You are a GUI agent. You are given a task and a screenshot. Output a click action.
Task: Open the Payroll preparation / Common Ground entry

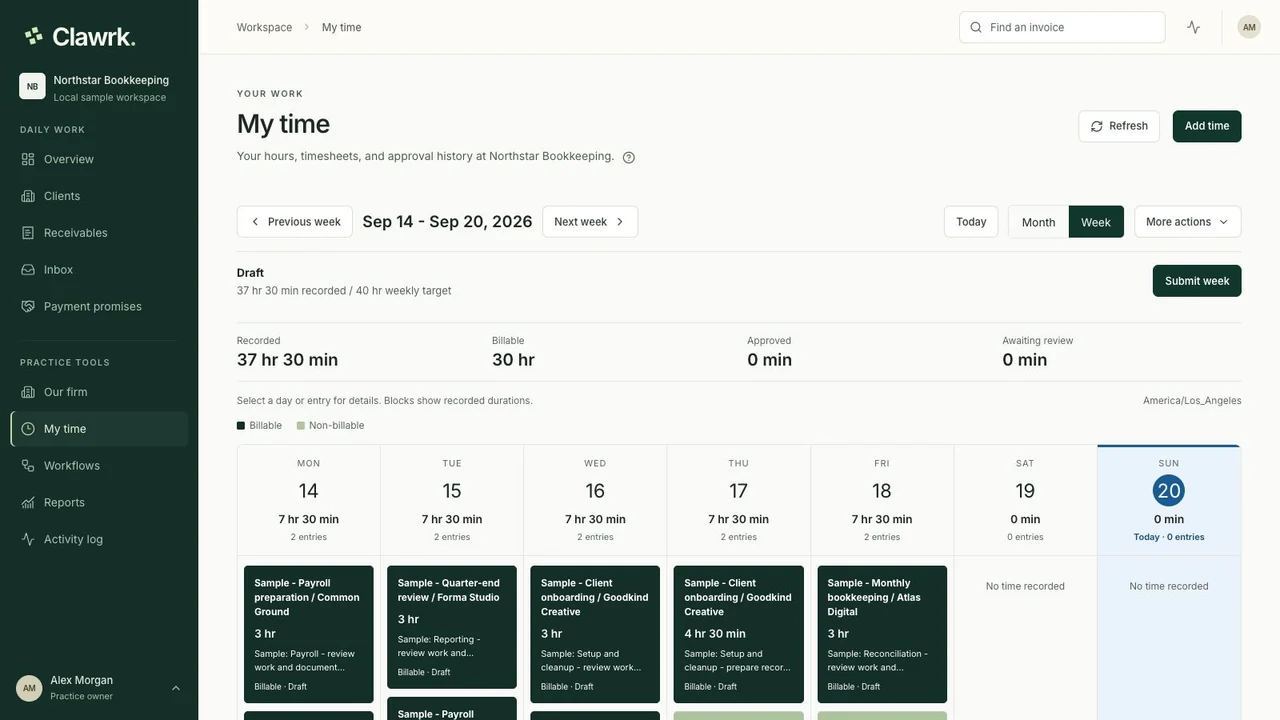click(309, 632)
